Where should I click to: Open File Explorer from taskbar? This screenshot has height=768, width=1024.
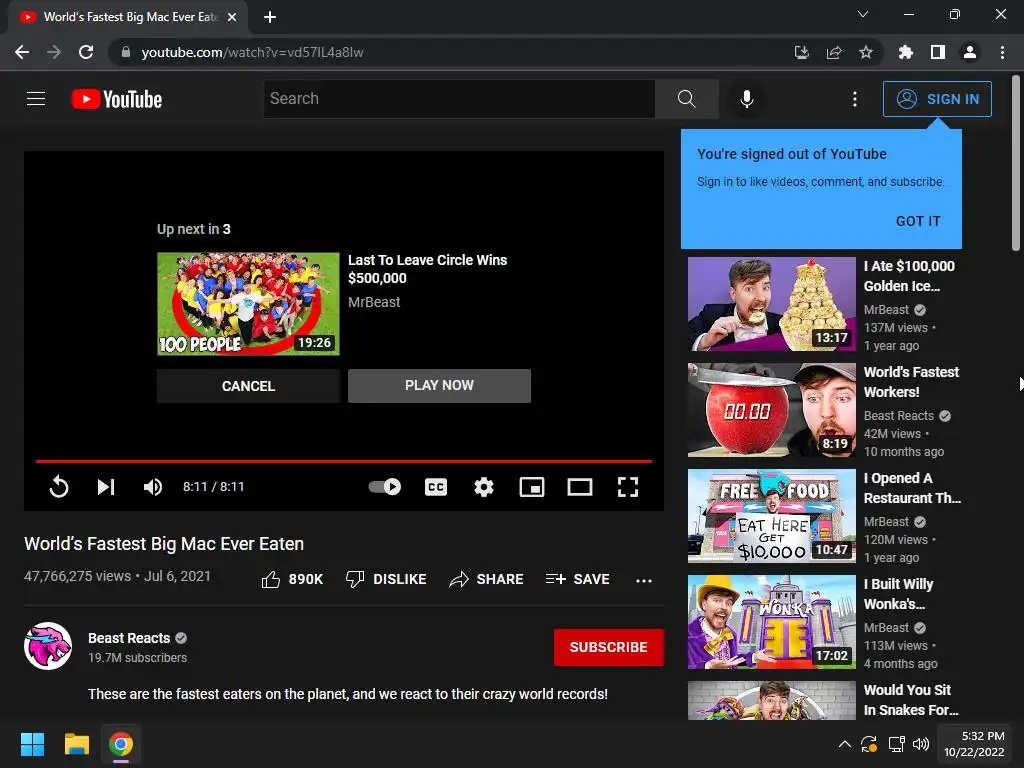tap(76, 744)
